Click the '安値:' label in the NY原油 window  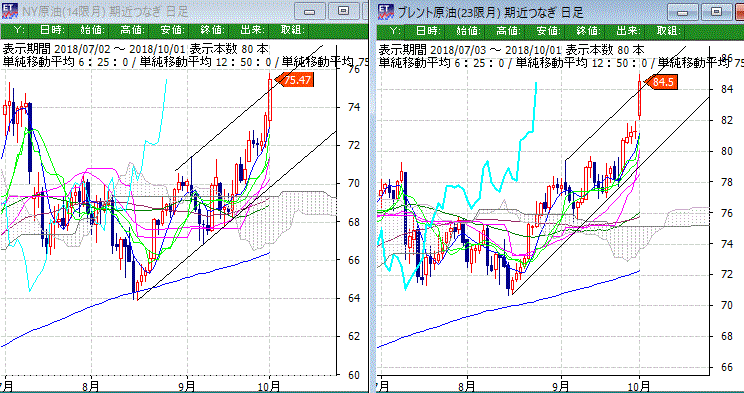pos(172,31)
